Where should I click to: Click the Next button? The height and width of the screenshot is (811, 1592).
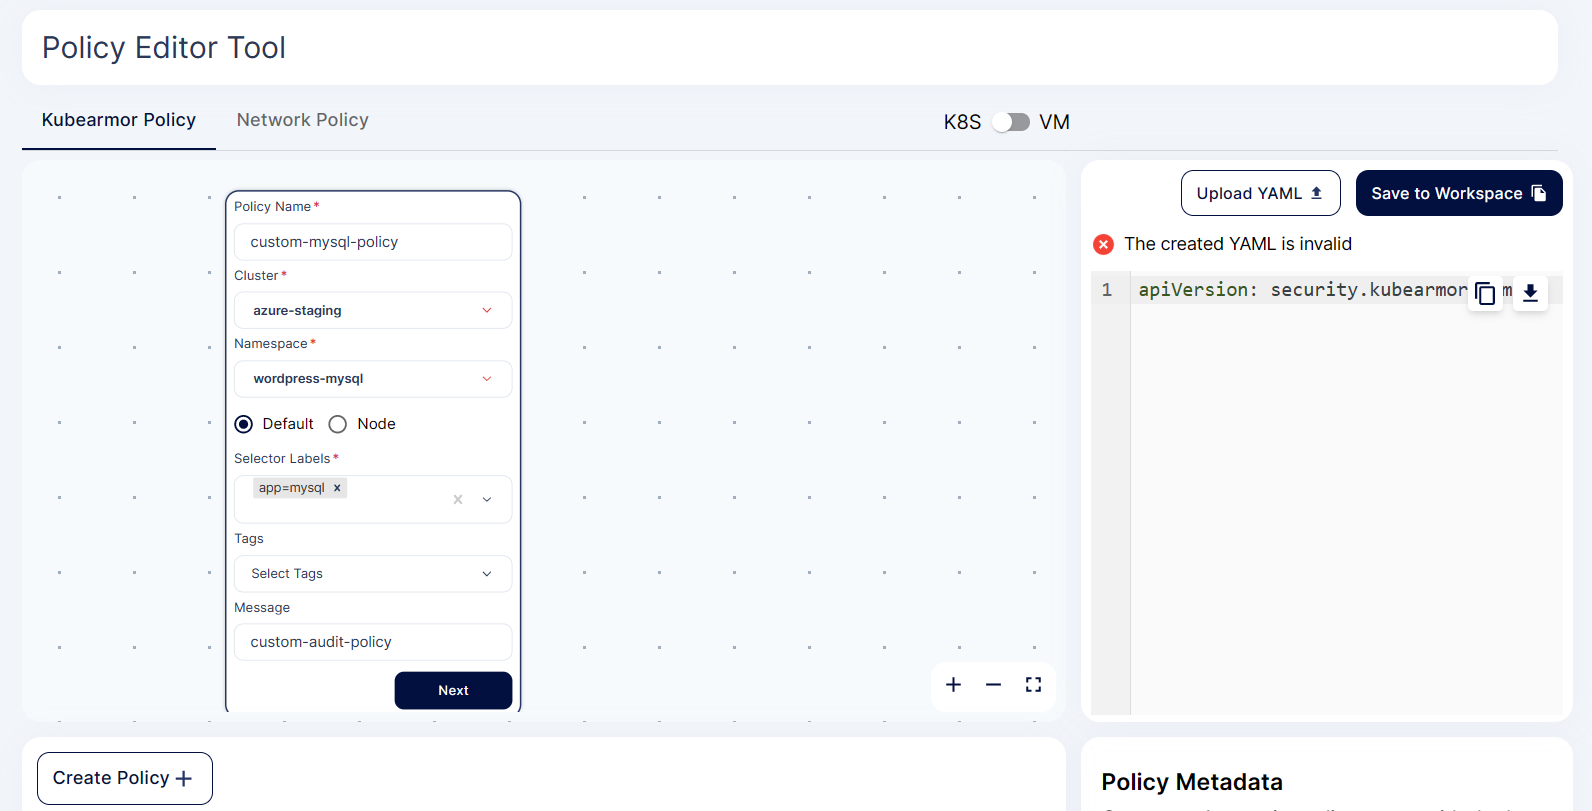(x=453, y=690)
